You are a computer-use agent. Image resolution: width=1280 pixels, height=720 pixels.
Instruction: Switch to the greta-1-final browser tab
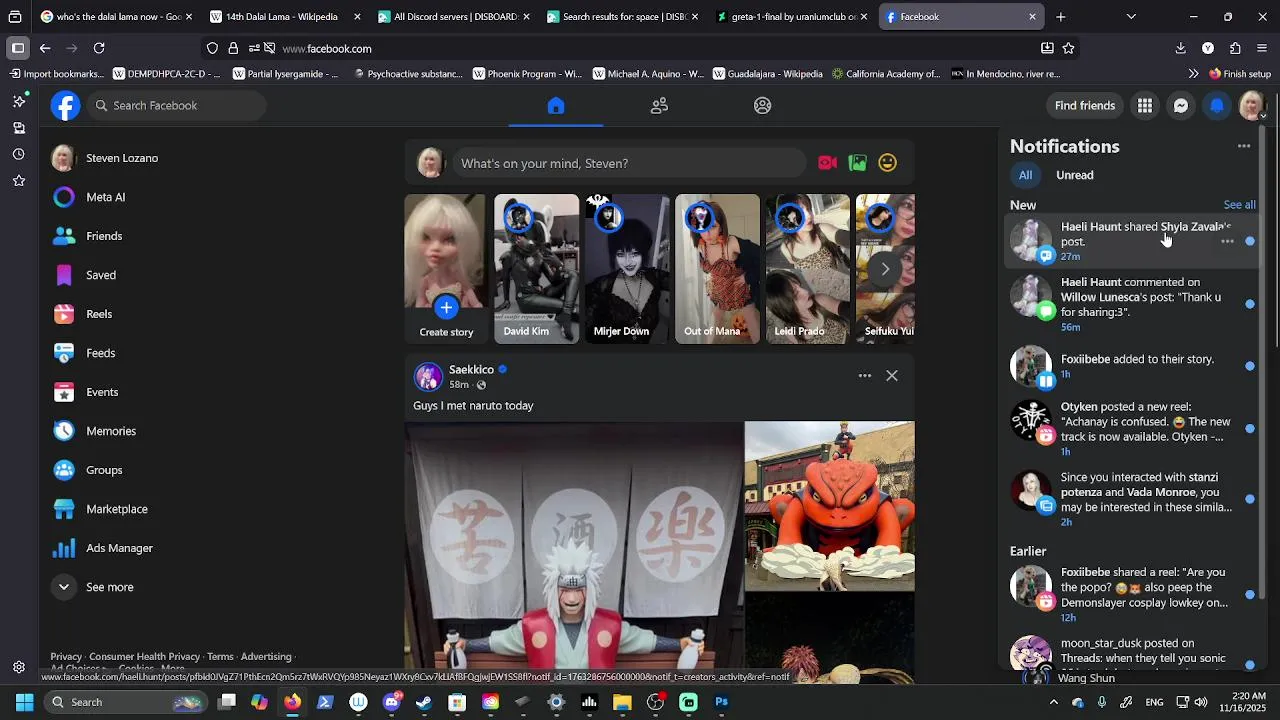pos(789,17)
